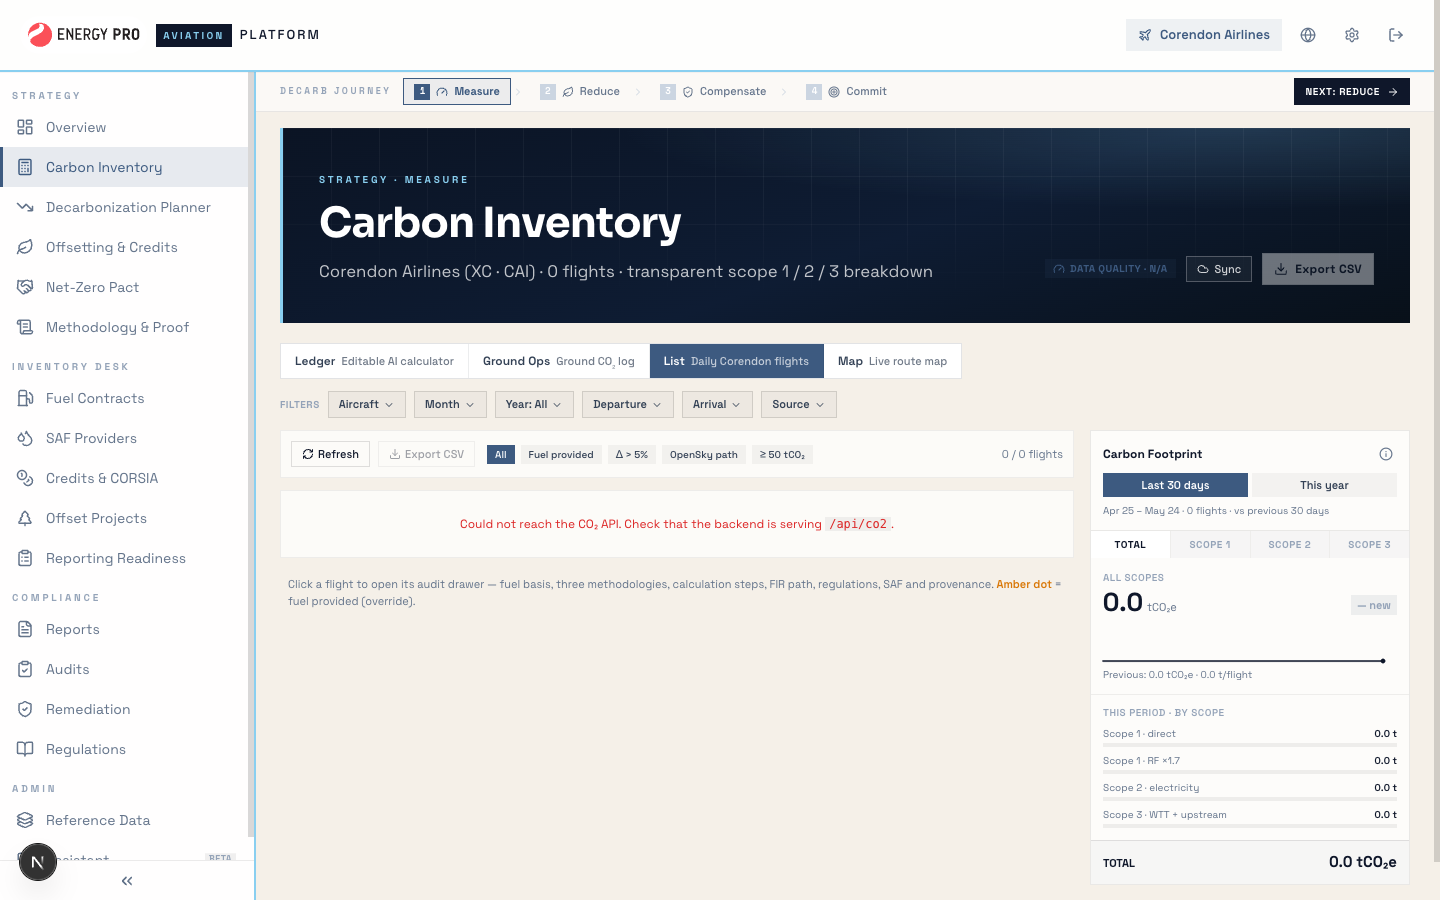Open the Departure filter dropdown

[628, 404]
